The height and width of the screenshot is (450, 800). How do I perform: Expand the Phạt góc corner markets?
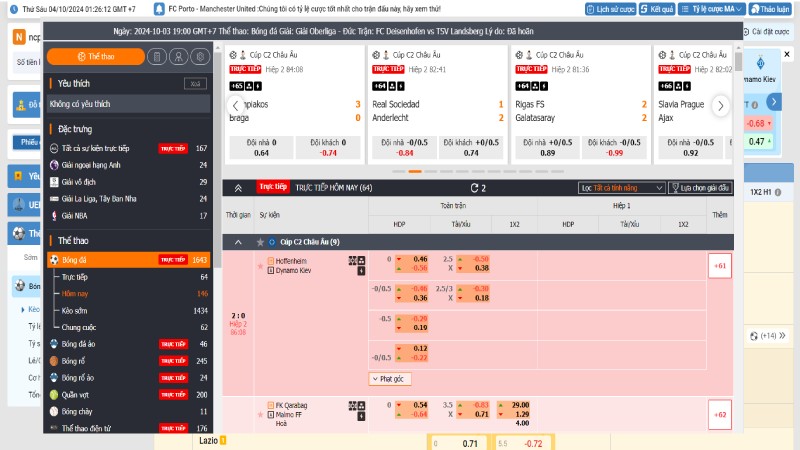click(390, 379)
